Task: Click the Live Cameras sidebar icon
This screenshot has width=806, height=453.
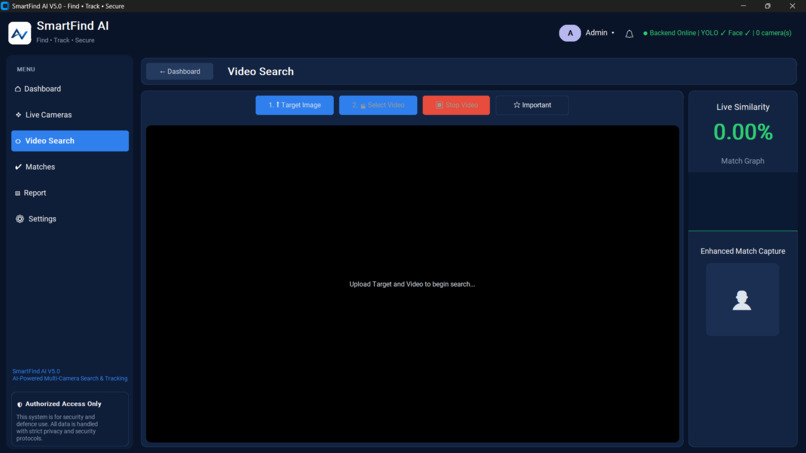Action: 19,115
